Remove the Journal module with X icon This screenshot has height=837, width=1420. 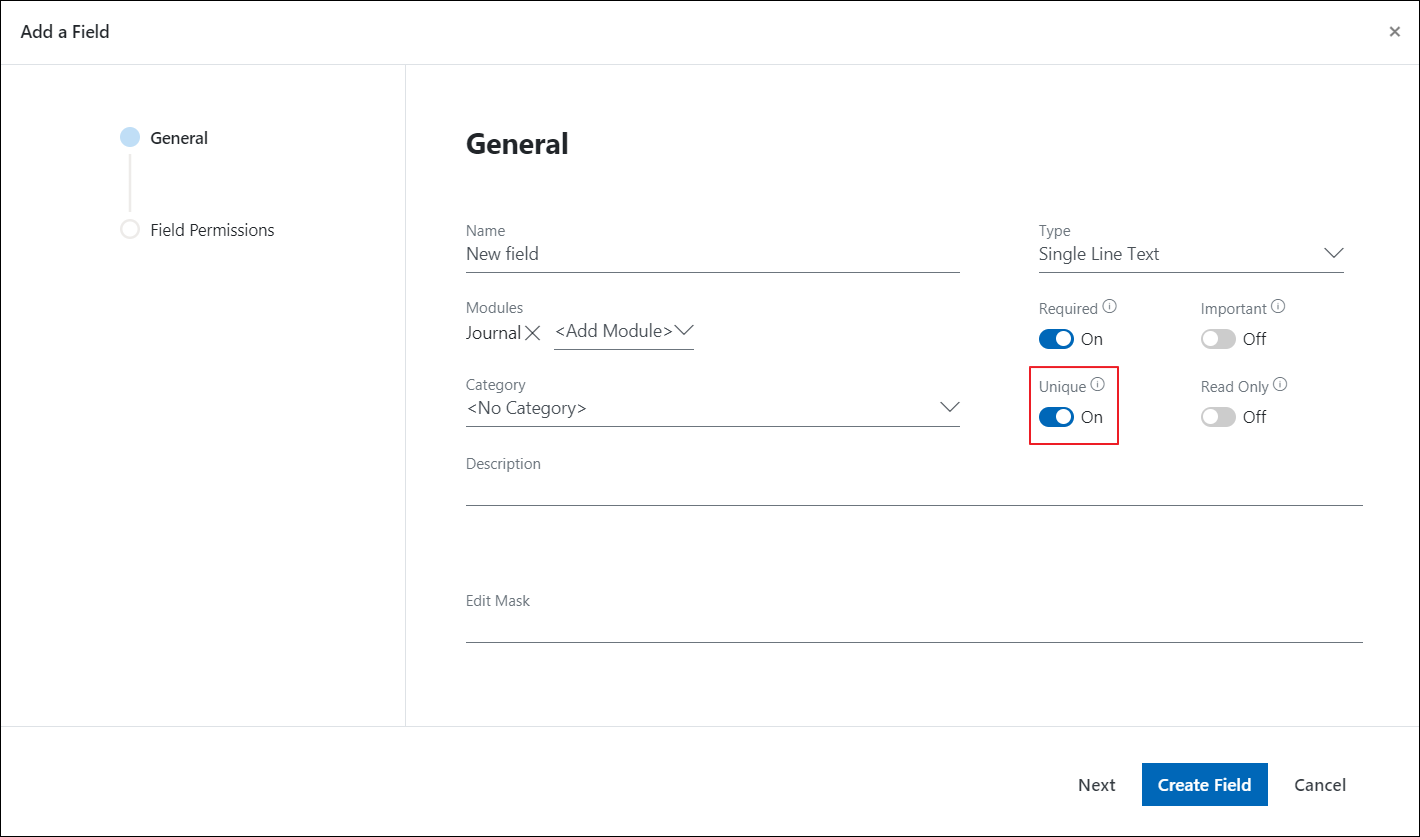[x=533, y=333]
